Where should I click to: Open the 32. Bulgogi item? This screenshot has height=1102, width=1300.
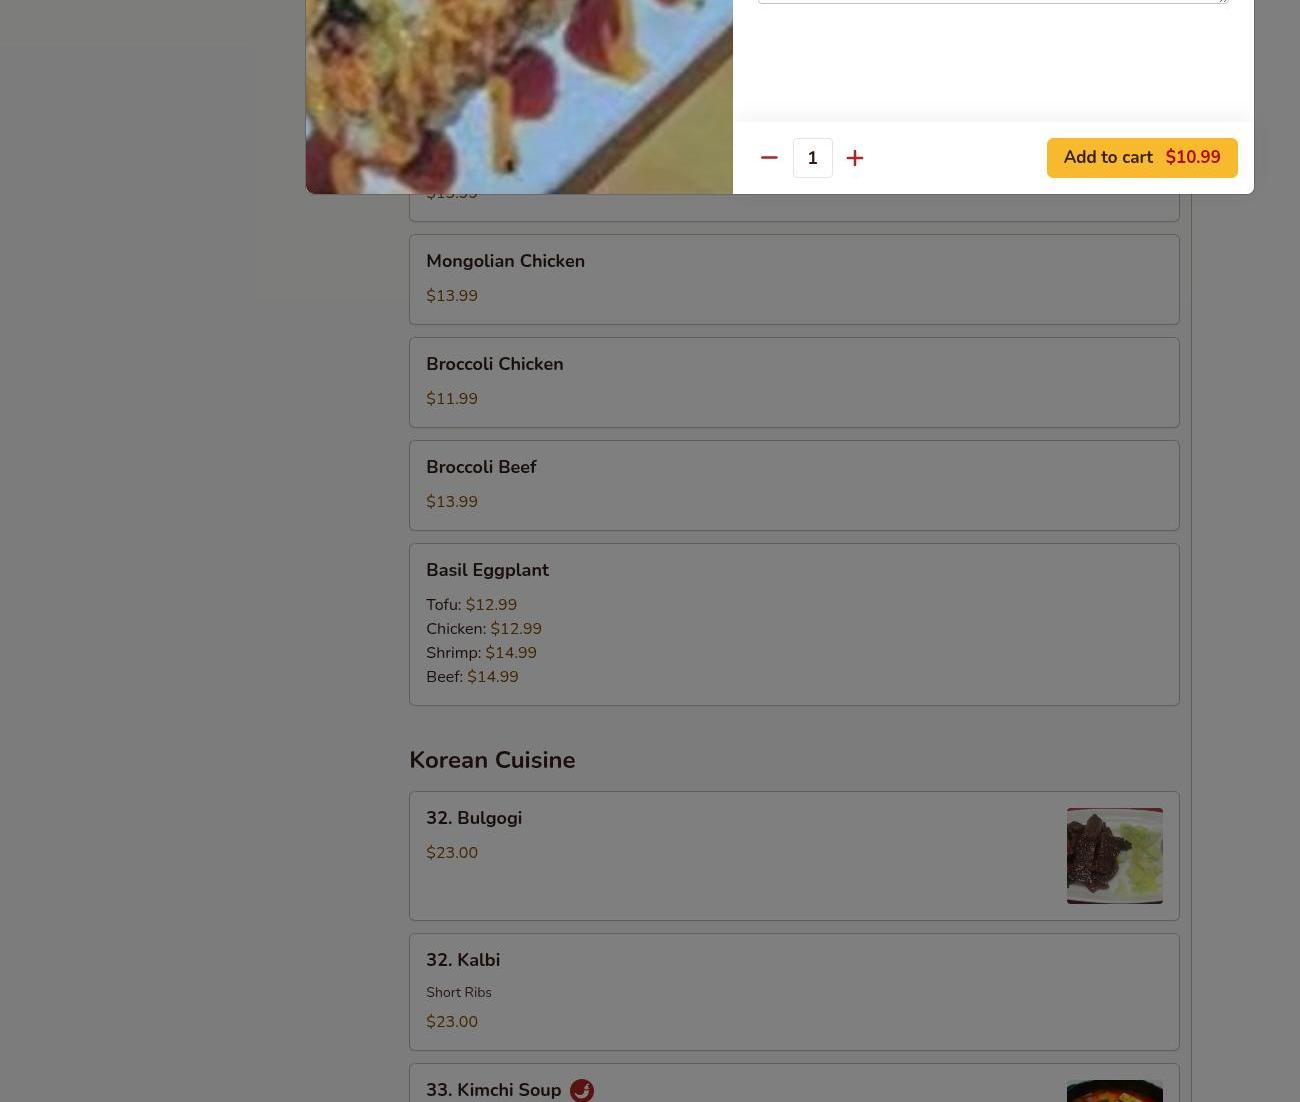click(794, 856)
